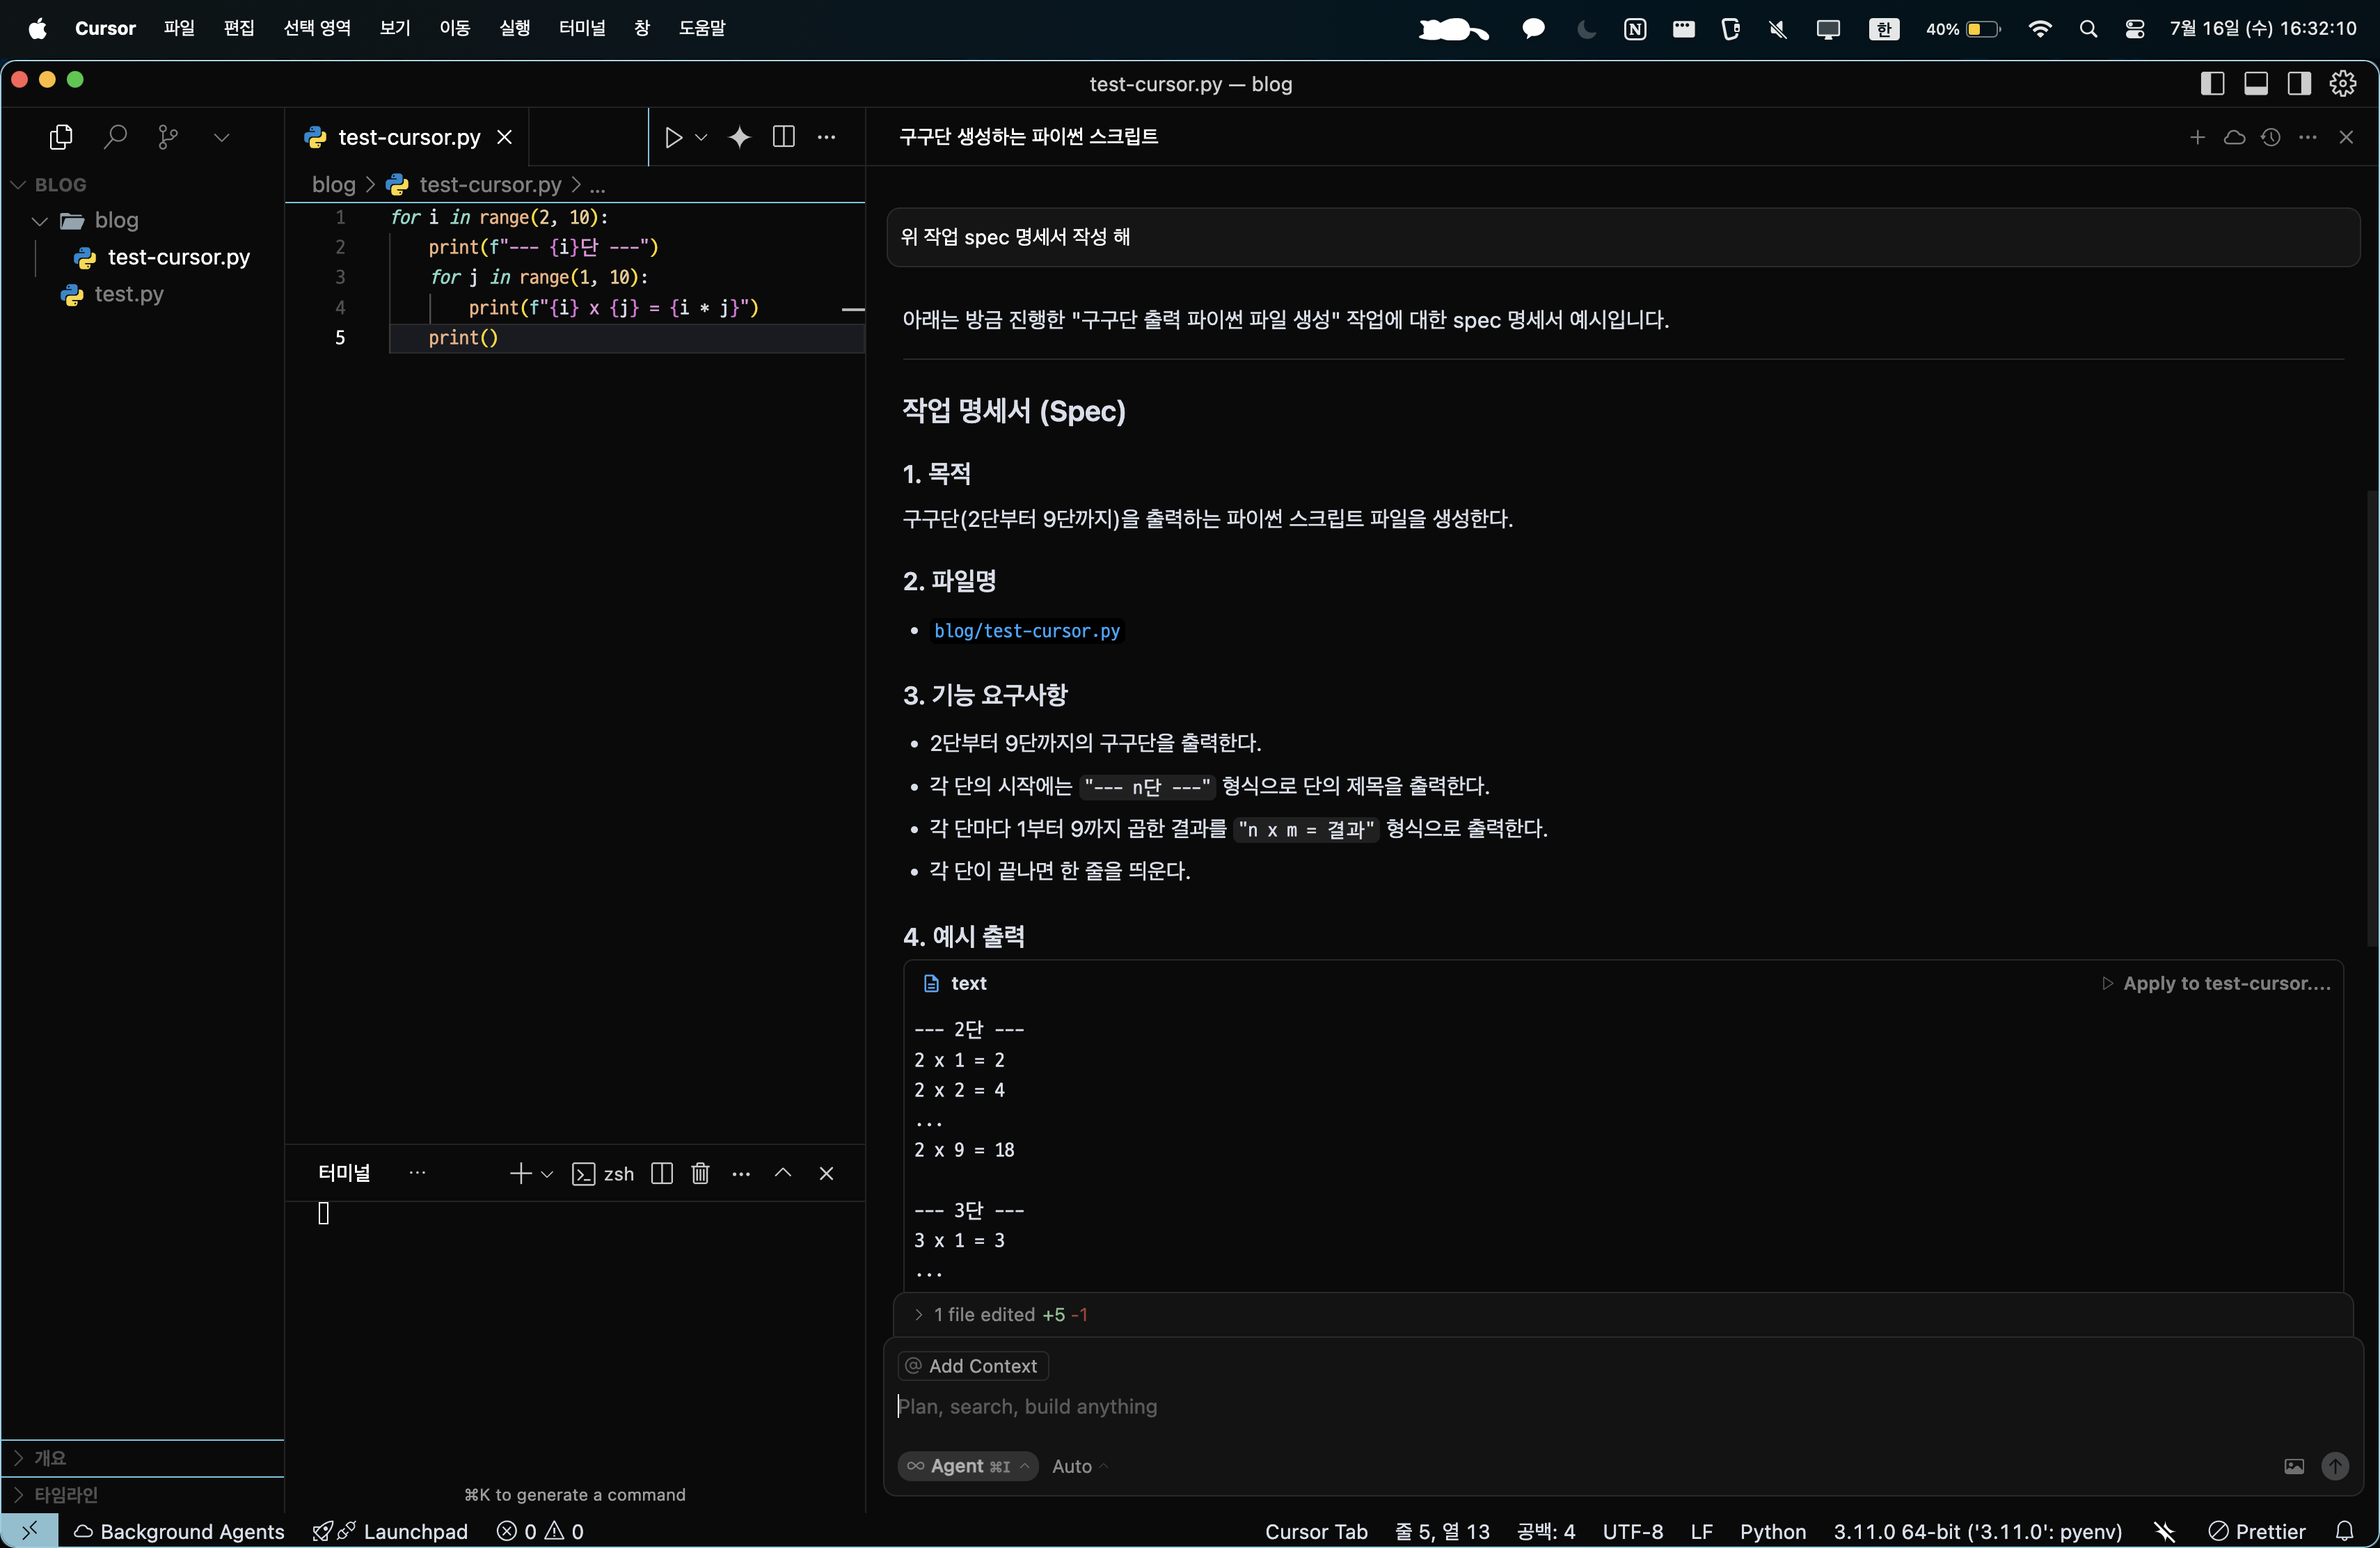
Task: Select the test-cursor.py editor tab
Action: tap(408, 137)
